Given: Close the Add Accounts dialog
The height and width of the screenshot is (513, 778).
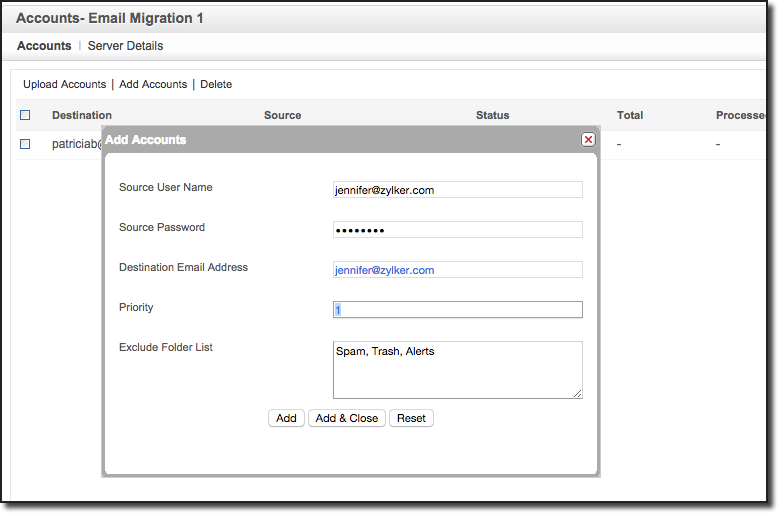Looking at the screenshot, I should (x=588, y=140).
